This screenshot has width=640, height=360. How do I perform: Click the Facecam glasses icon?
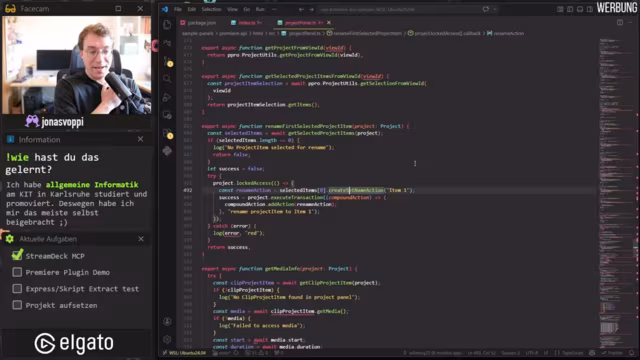[x=11, y=8]
